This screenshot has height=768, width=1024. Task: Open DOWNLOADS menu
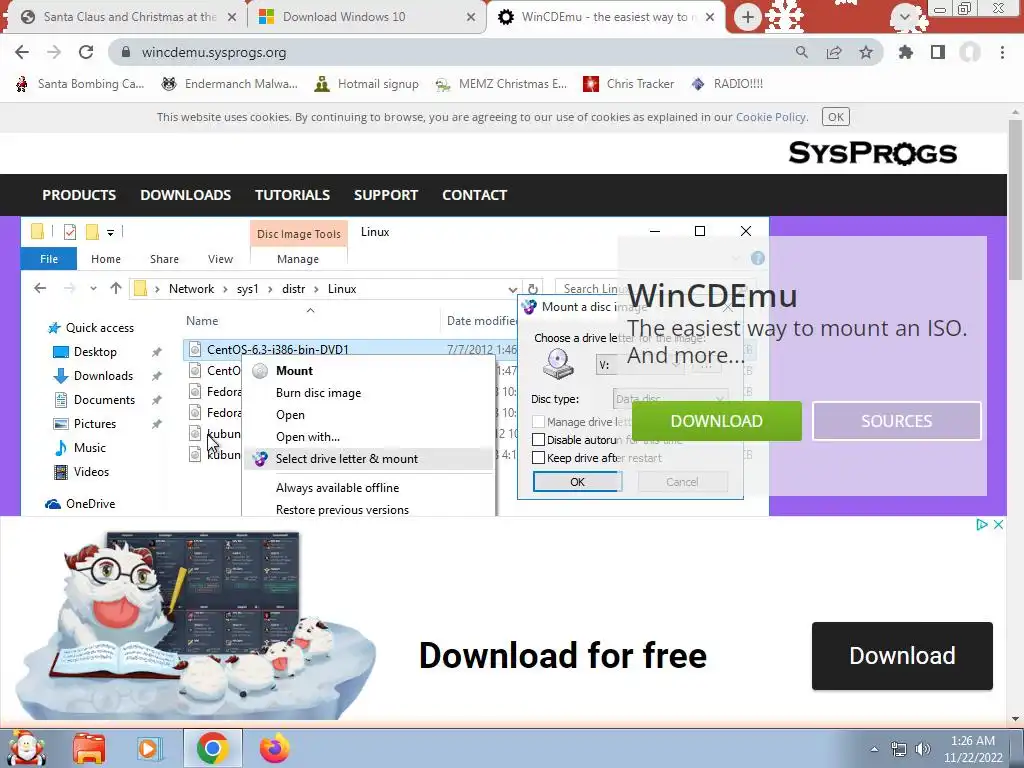coord(185,195)
